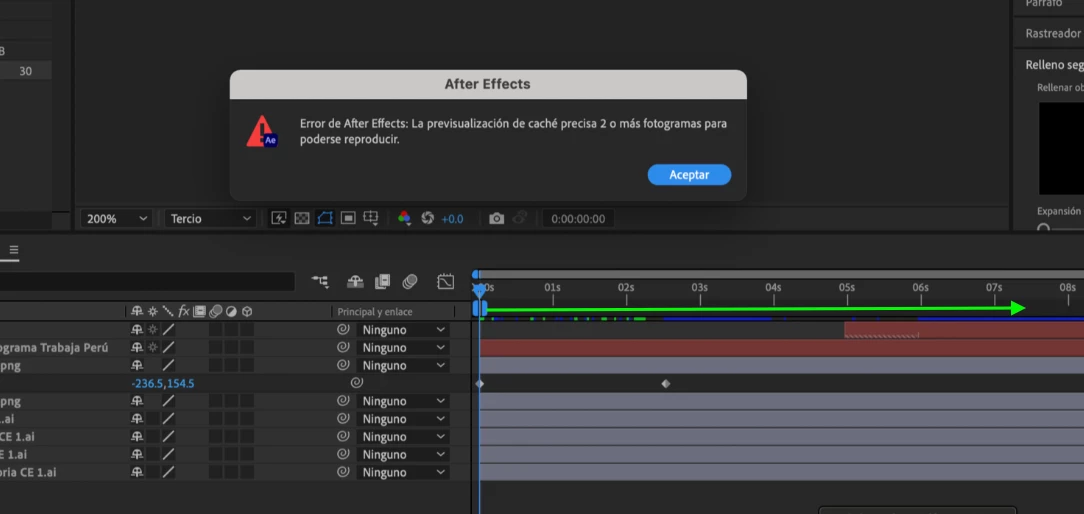Open the Tercio resolution dropdown
This screenshot has height=514, width=1084.
(x=210, y=219)
